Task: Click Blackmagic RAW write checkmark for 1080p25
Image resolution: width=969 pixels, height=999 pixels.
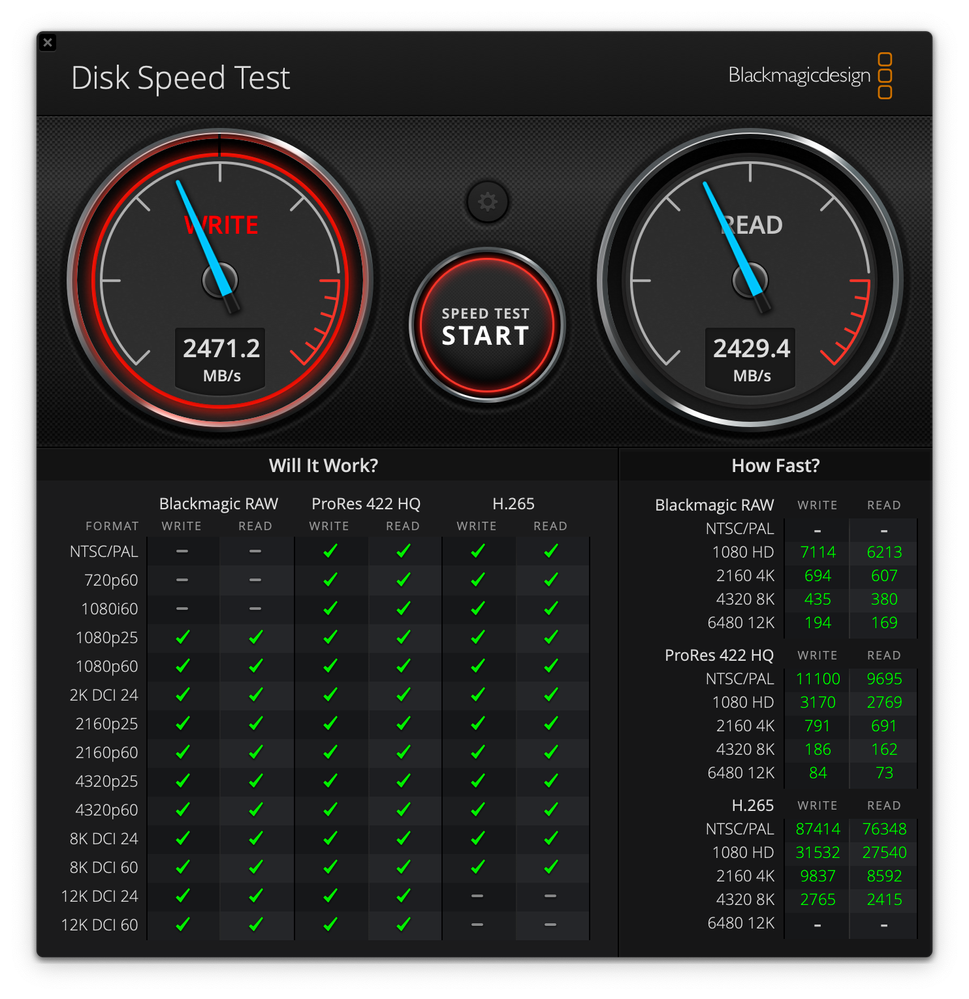Action: 182,637
